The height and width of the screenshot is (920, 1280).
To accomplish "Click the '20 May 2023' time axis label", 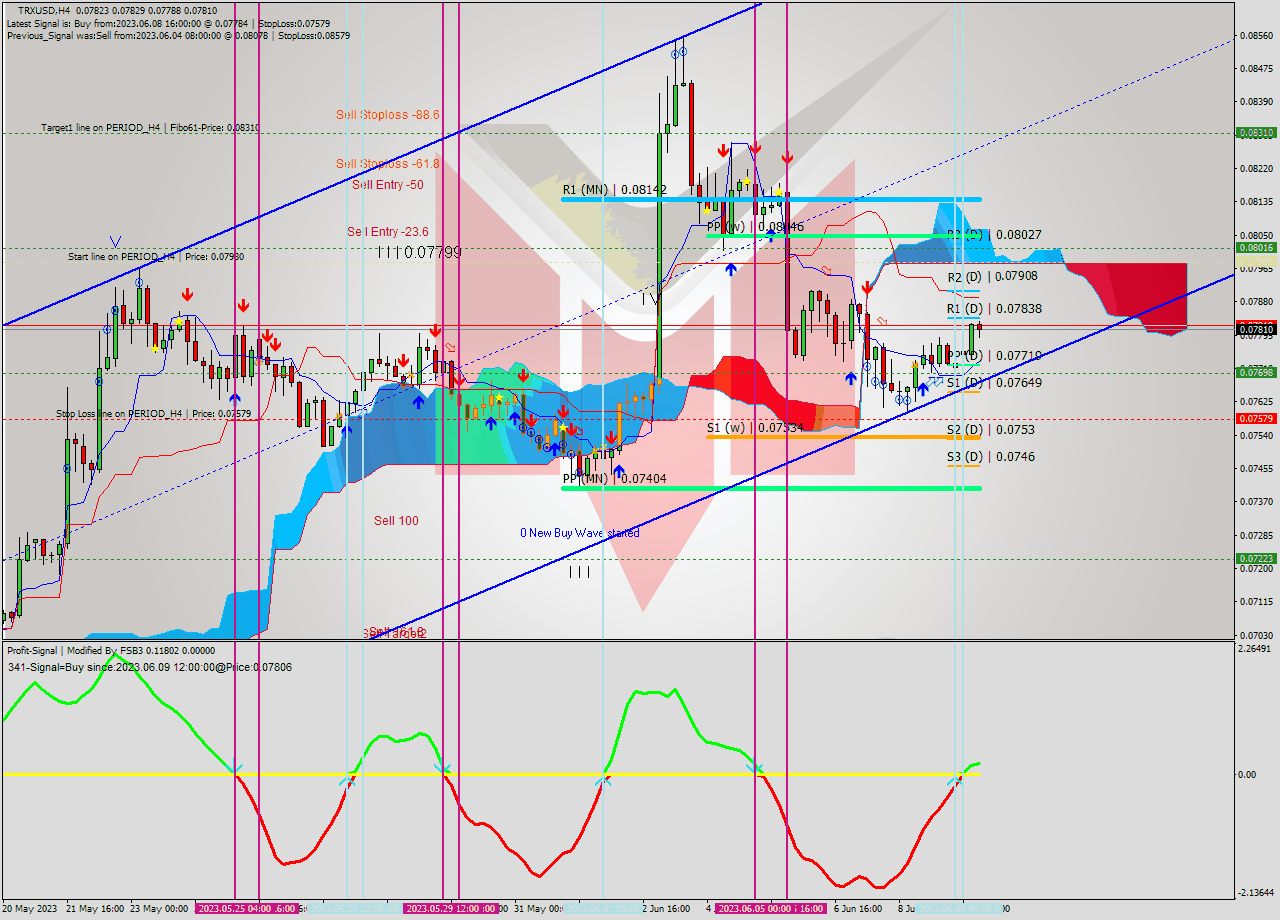I will point(32,909).
